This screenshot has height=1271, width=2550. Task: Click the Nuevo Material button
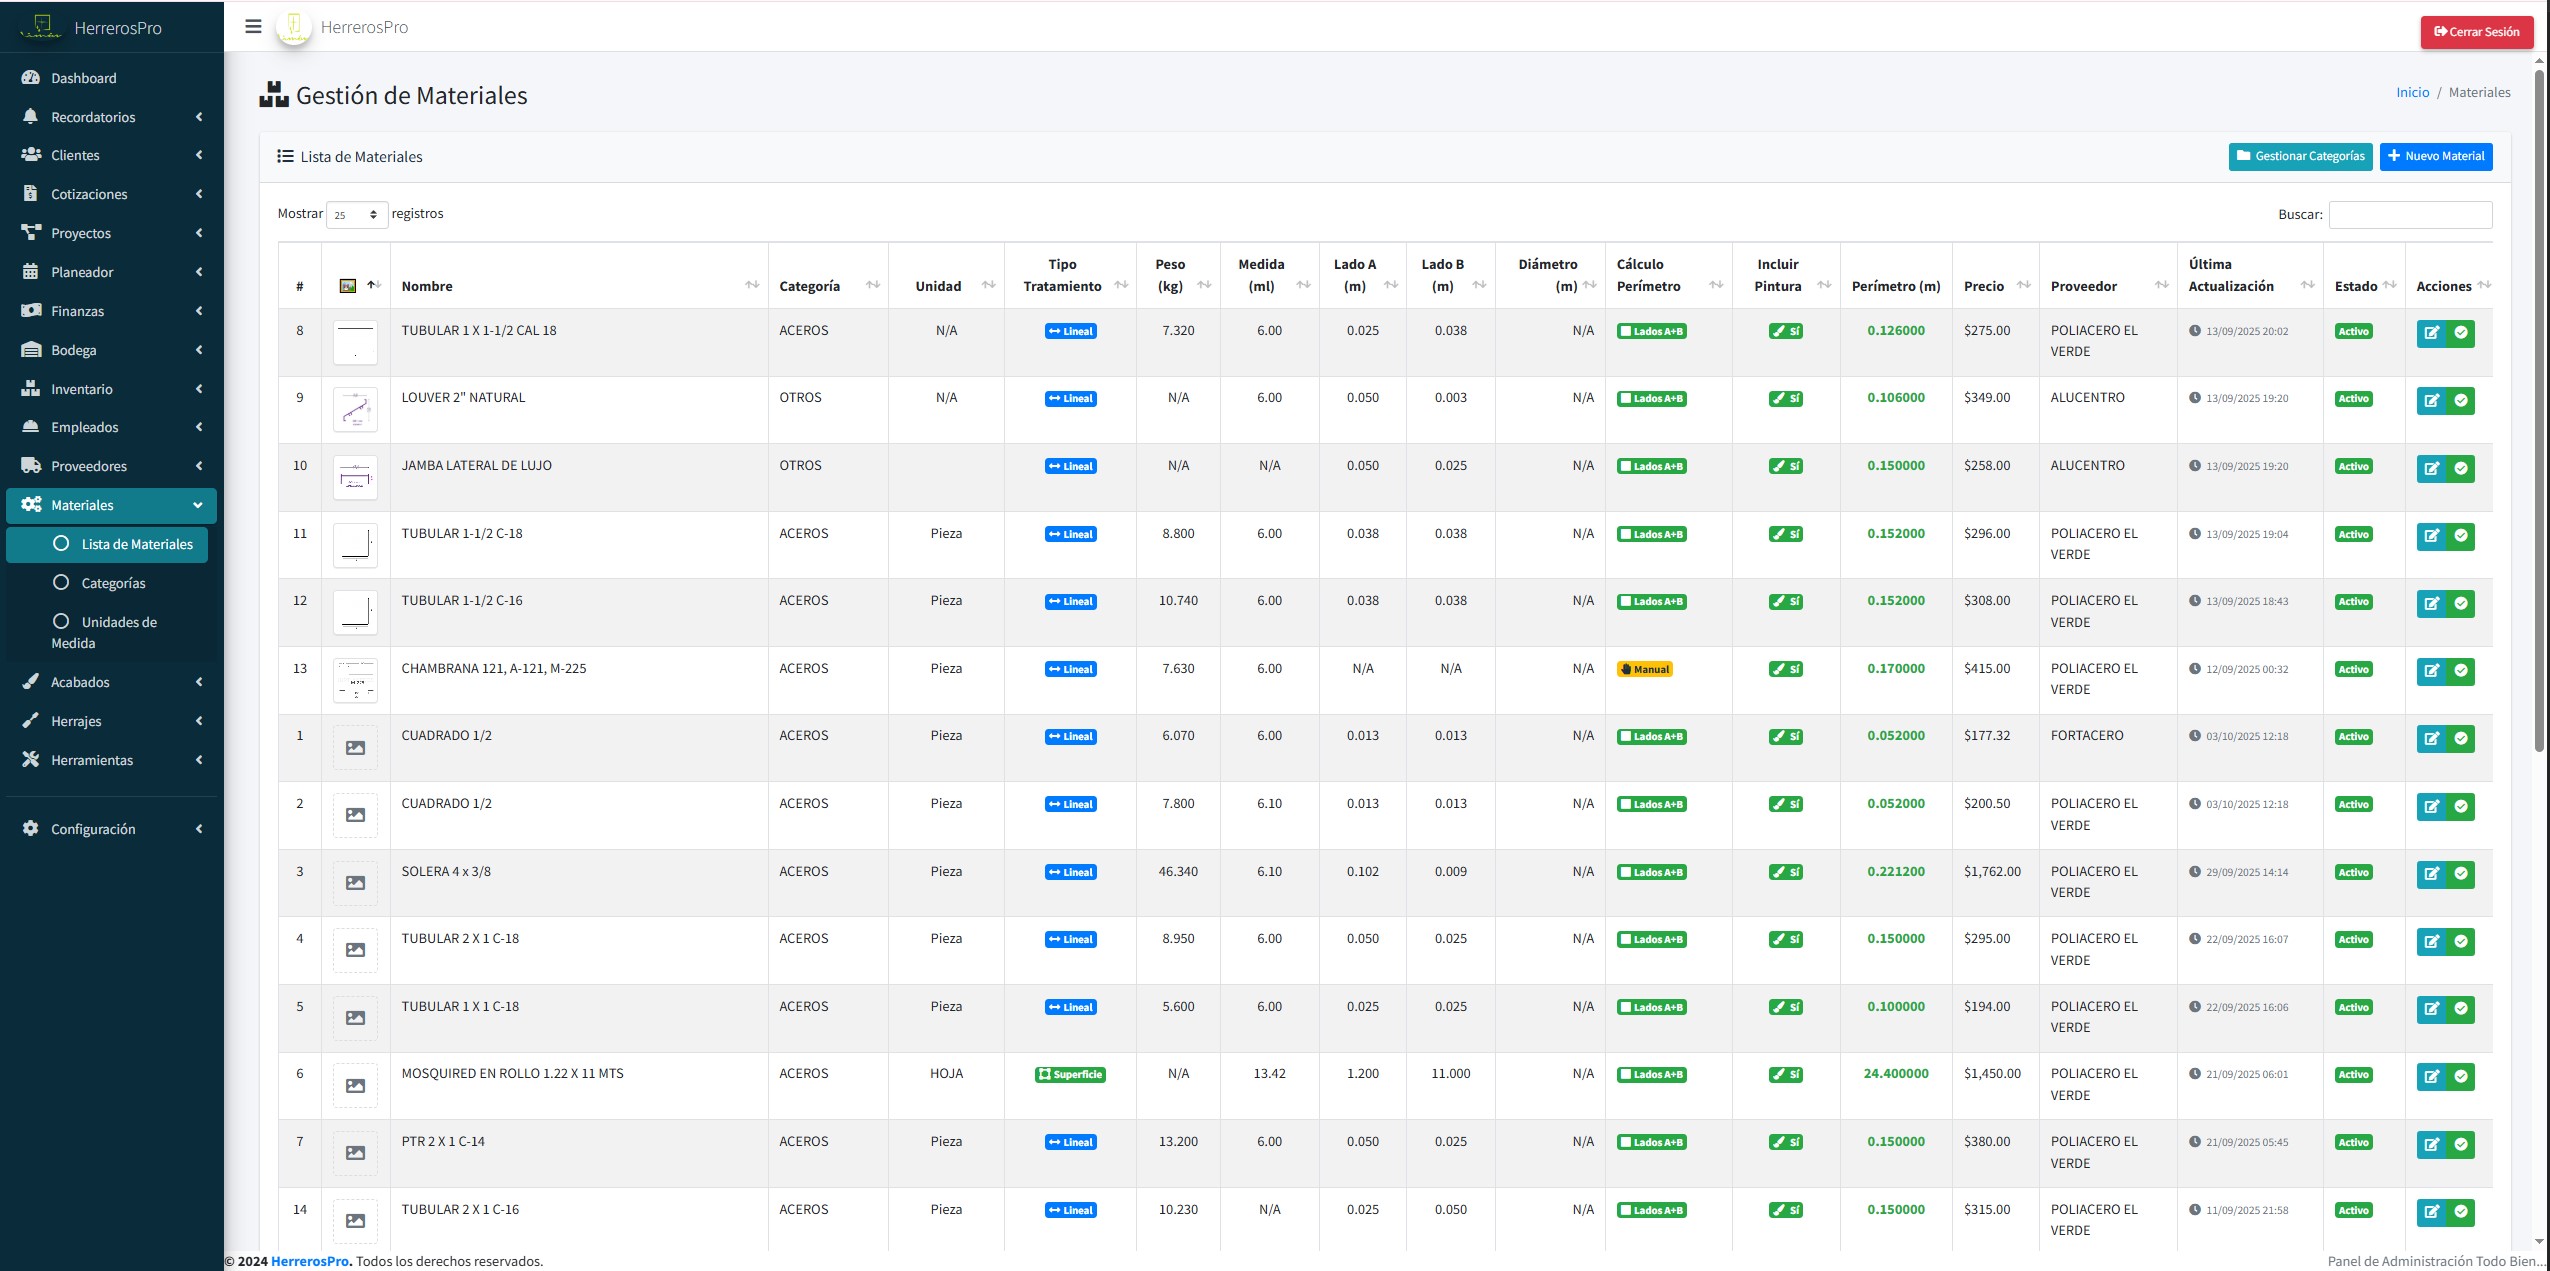point(2435,157)
